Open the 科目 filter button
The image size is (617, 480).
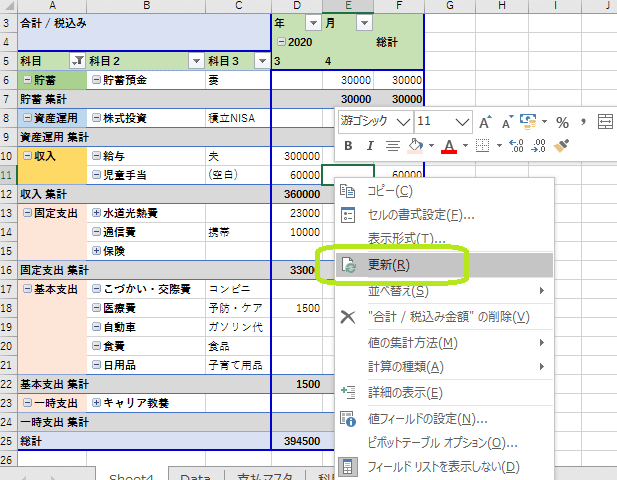point(78,61)
